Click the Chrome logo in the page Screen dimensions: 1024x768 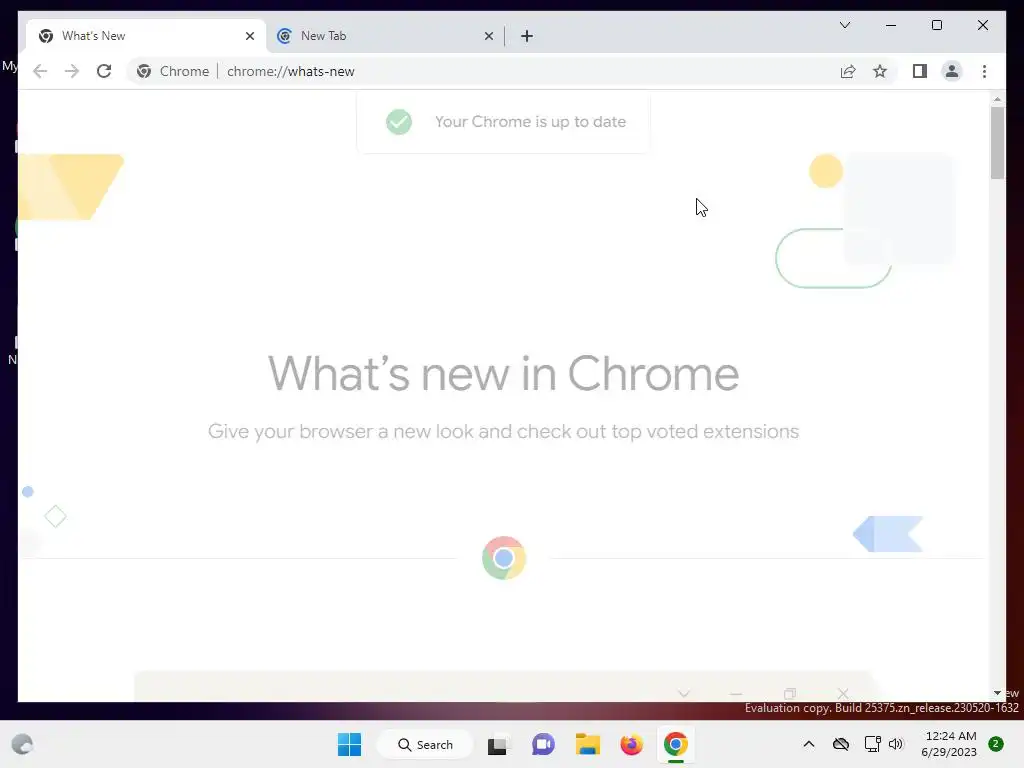point(504,558)
